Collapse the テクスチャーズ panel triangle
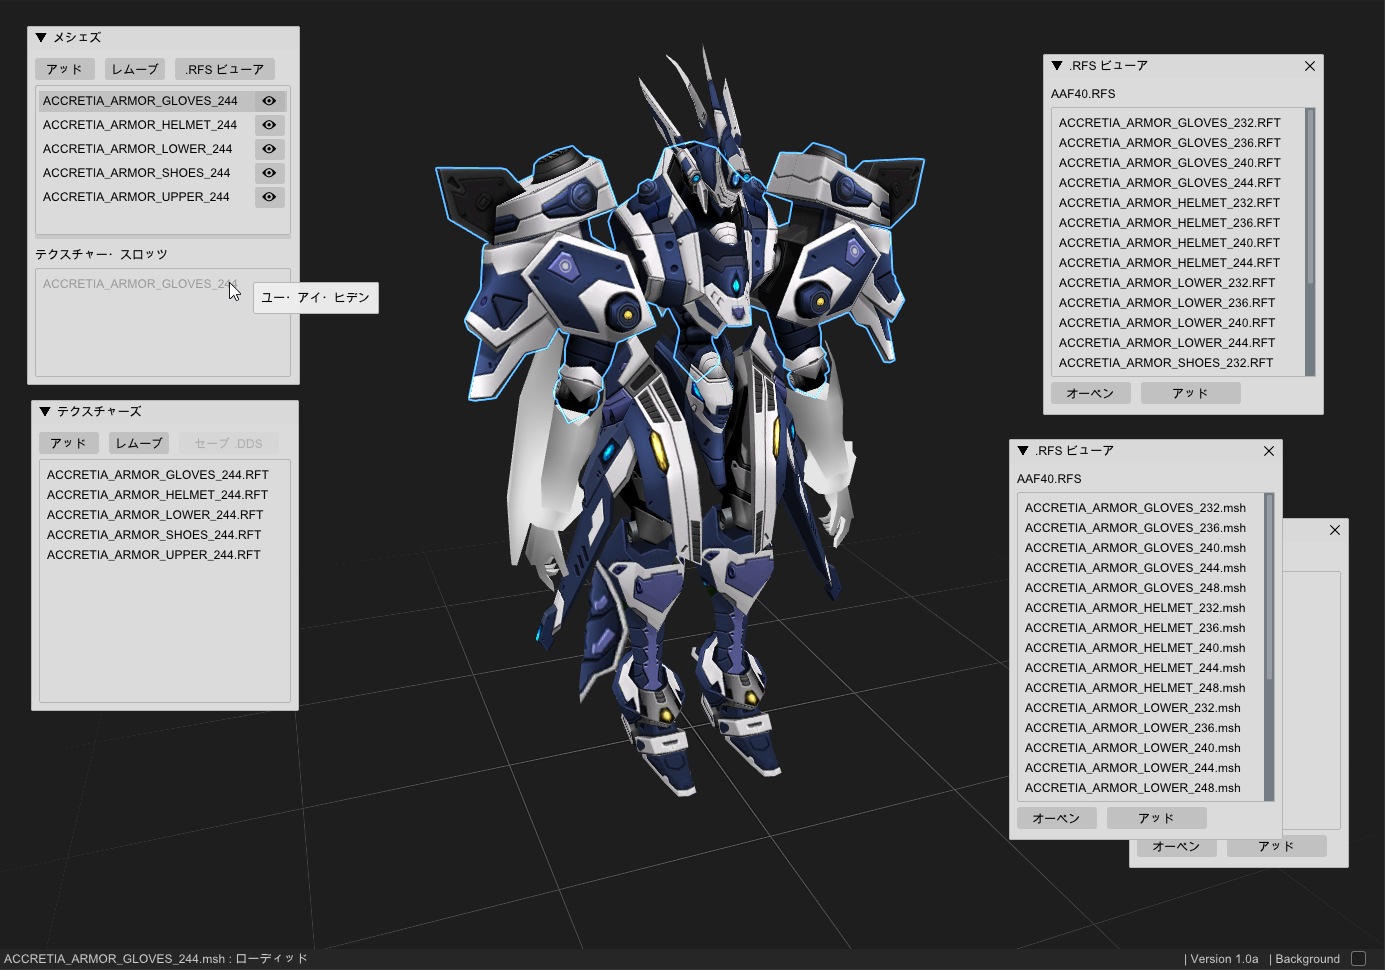1385x970 pixels. click(x=45, y=412)
